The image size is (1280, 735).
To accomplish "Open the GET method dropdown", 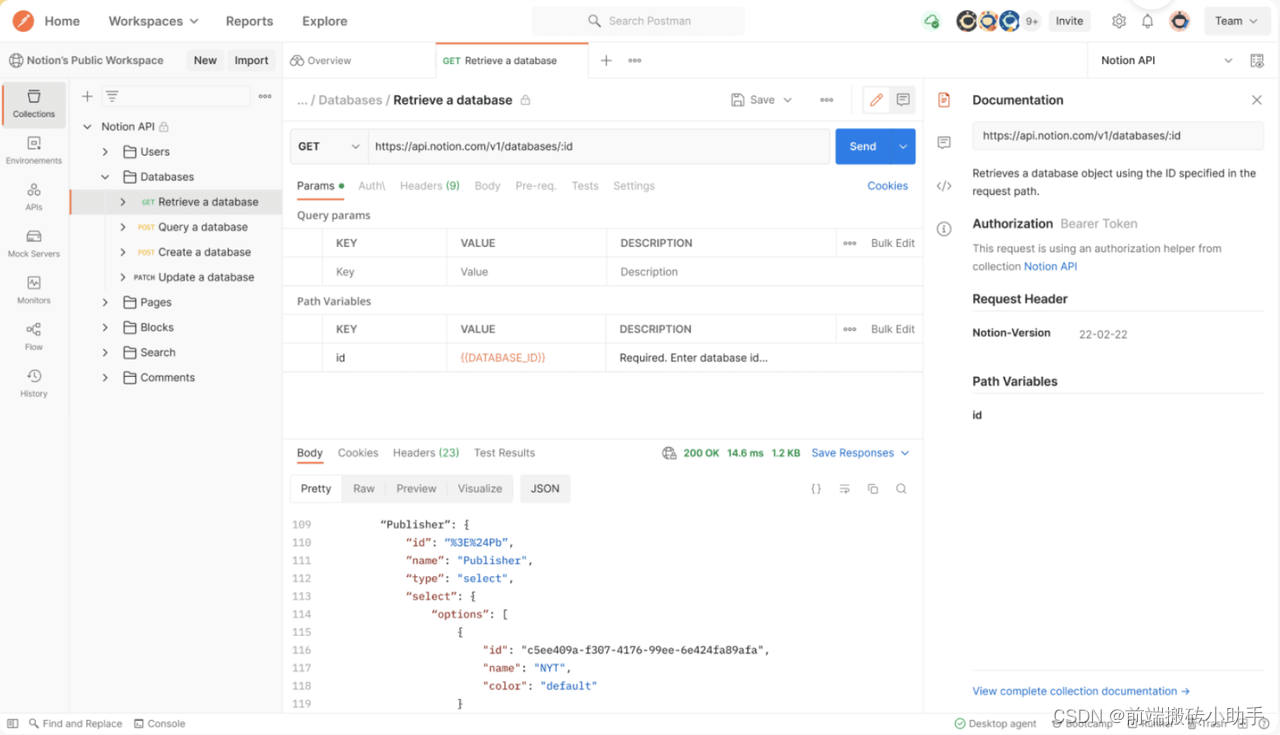I will click(329, 146).
